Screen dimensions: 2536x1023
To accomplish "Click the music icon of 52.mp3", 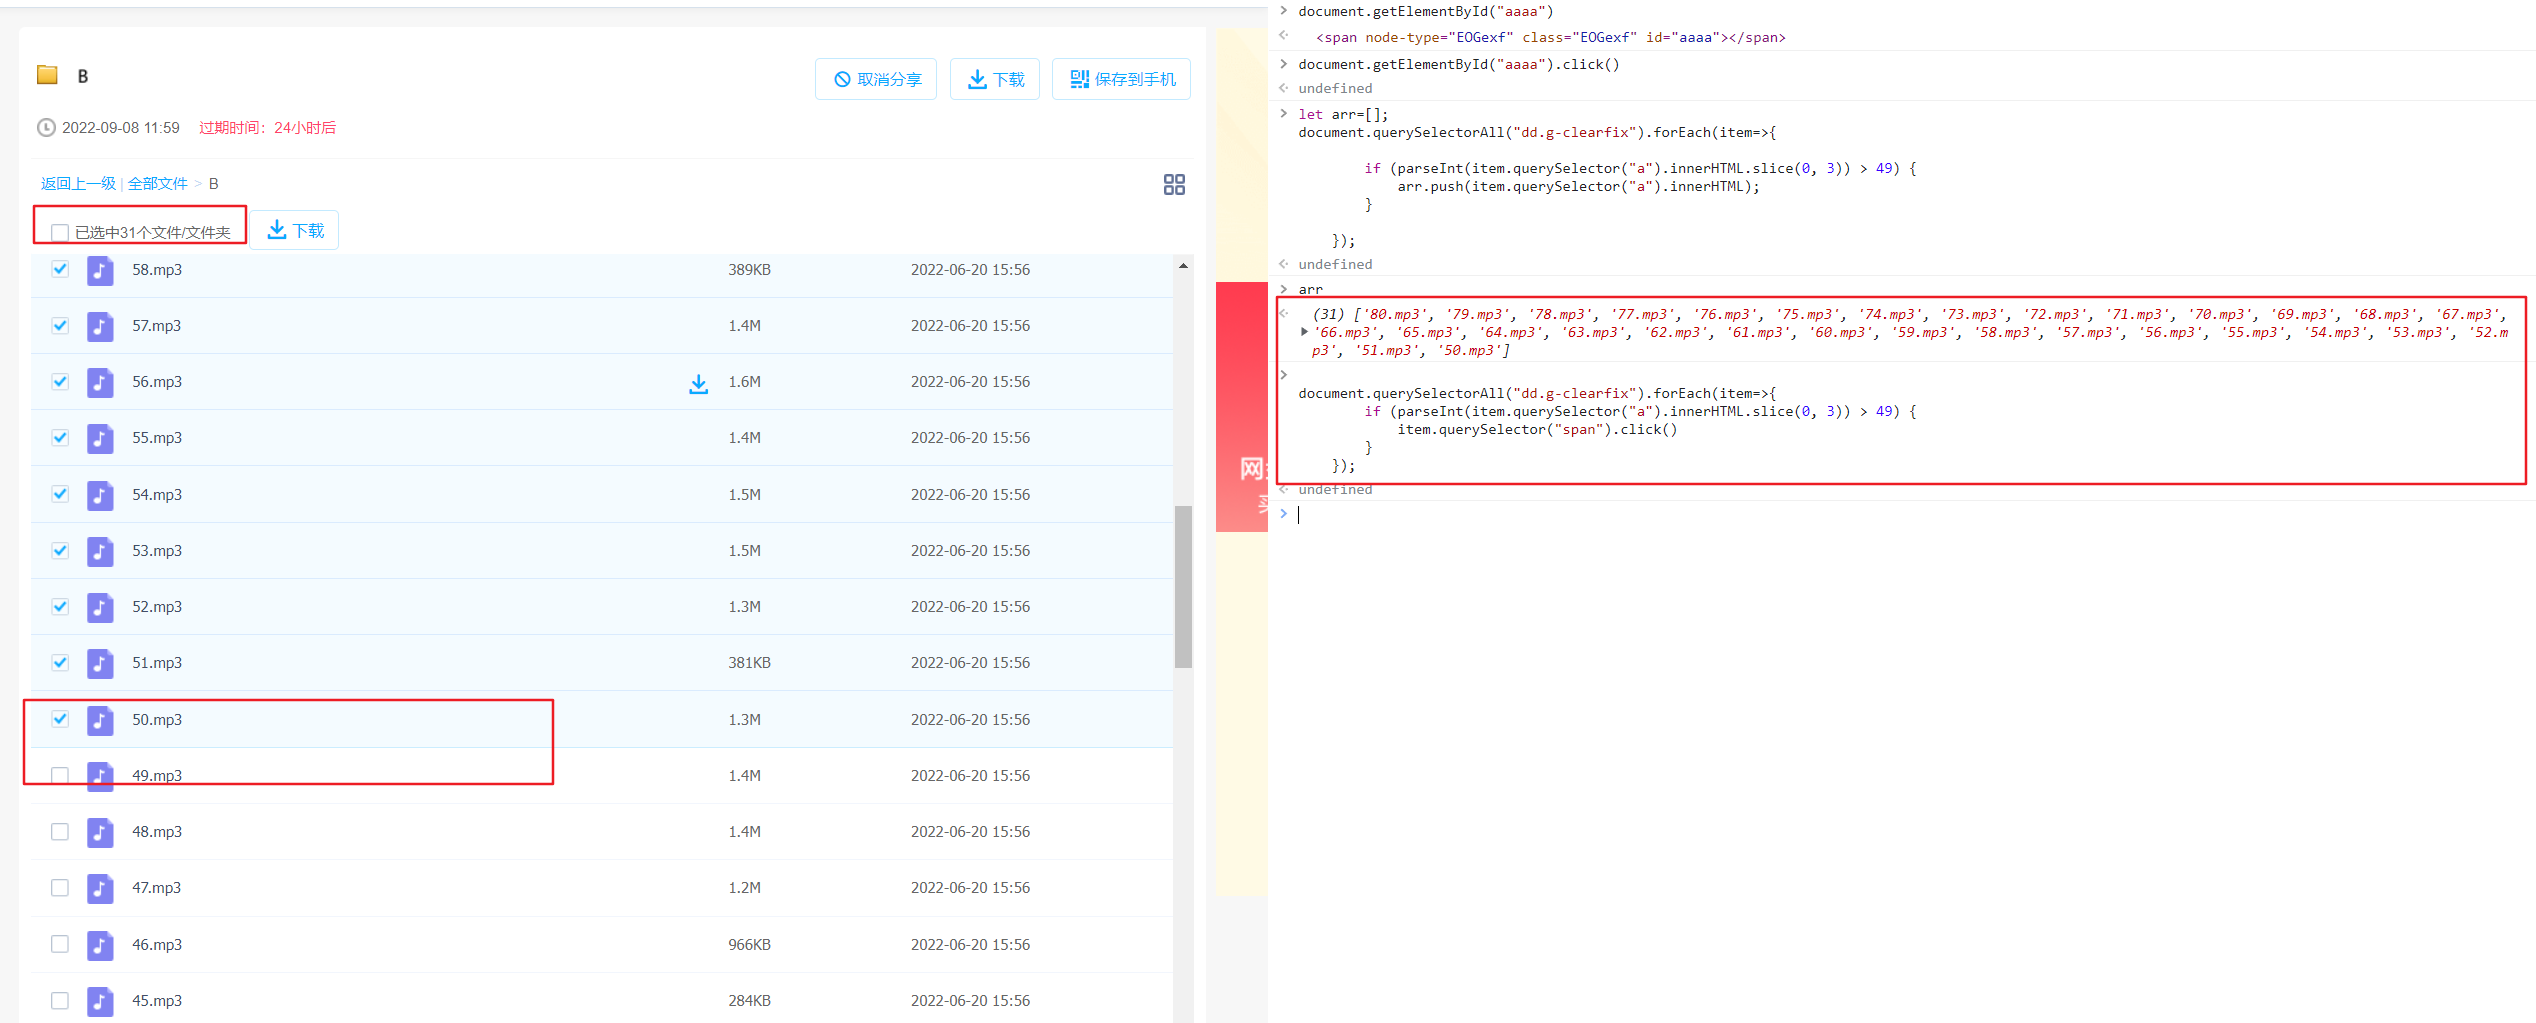I will (100, 607).
